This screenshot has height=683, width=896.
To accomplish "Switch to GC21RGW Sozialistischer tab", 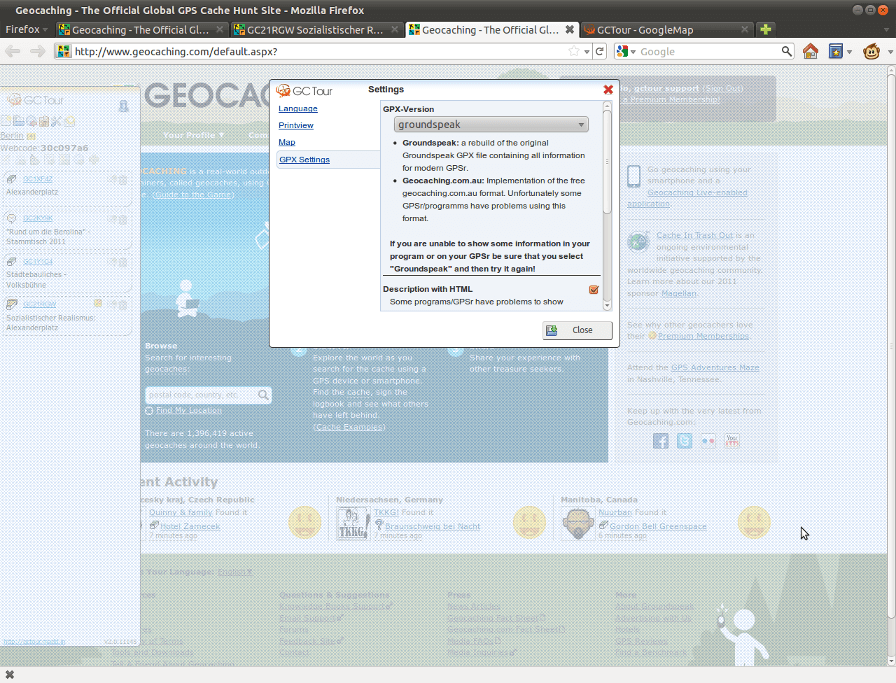I will [316, 30].
